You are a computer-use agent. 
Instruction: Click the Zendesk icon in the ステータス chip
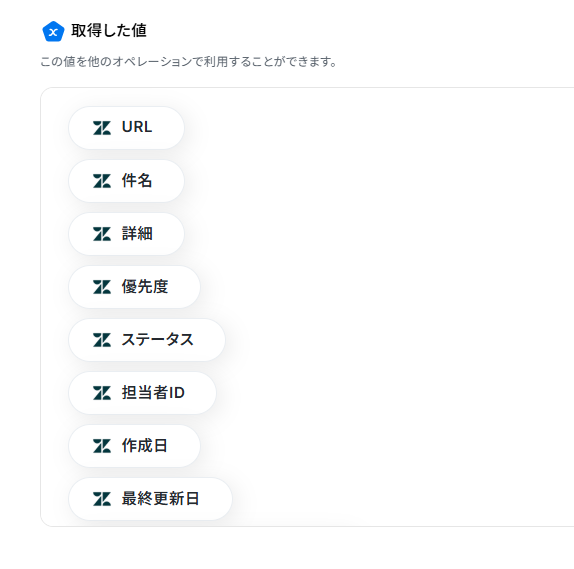[102, 340]
